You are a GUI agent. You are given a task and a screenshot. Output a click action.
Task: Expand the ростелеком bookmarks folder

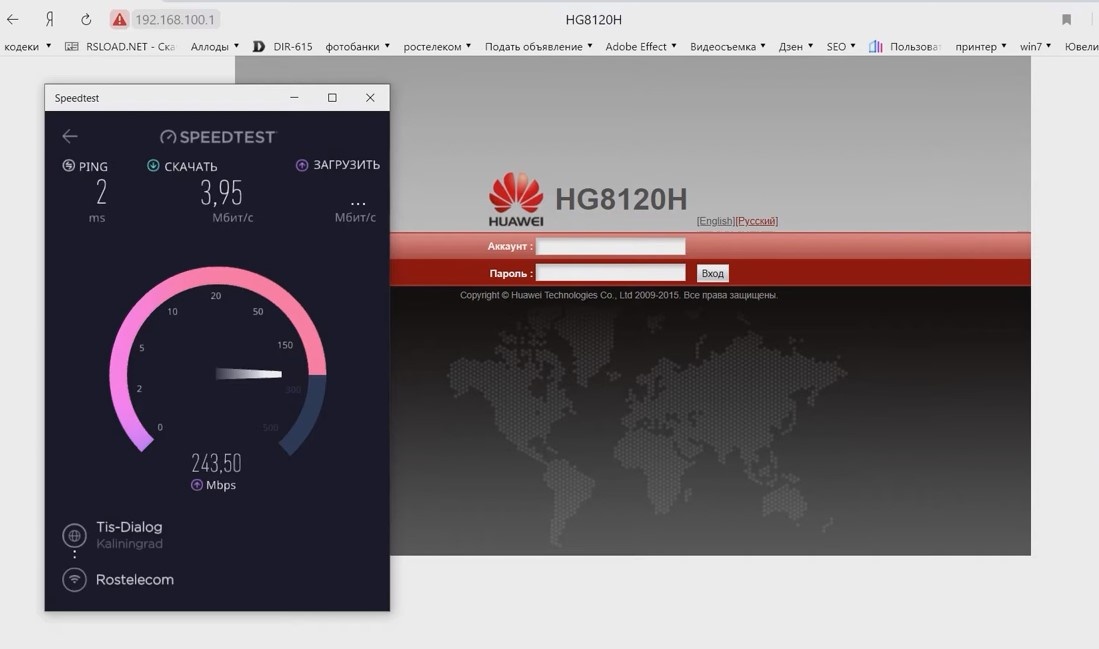pos(437,46)
